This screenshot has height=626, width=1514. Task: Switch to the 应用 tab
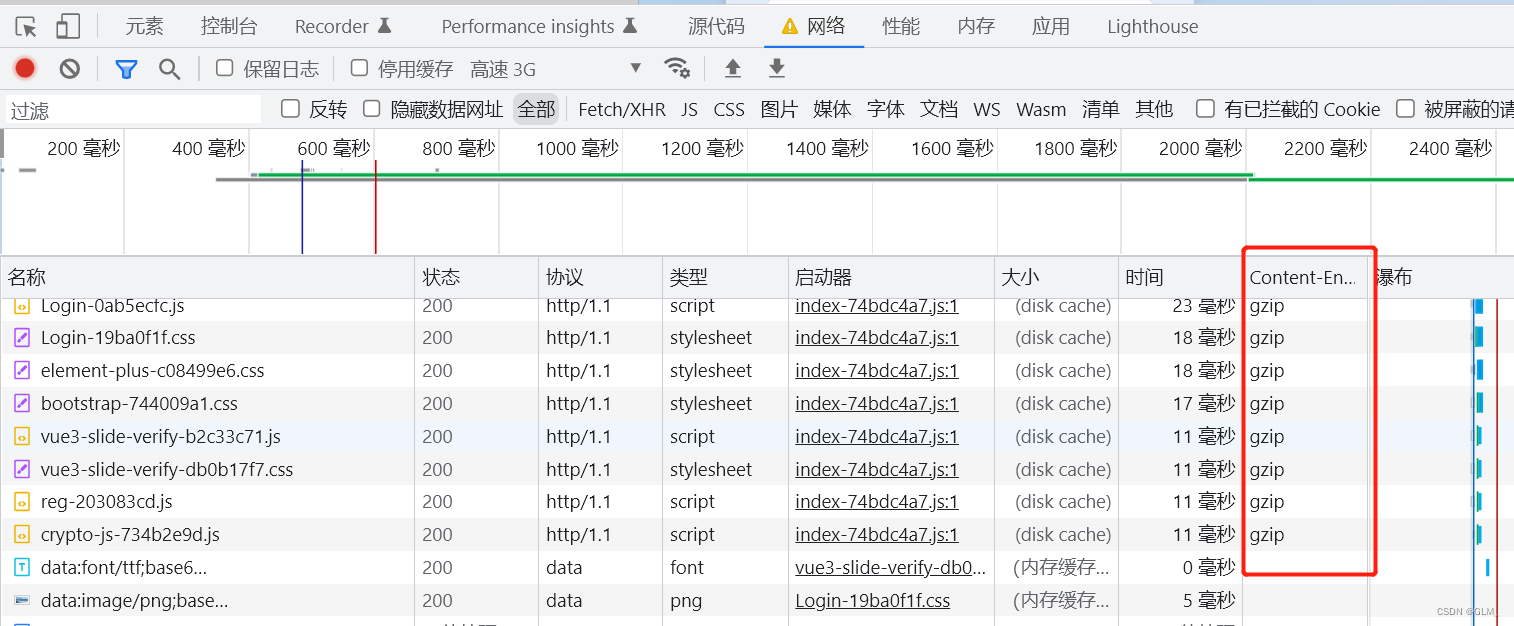tap(1051, 27)
